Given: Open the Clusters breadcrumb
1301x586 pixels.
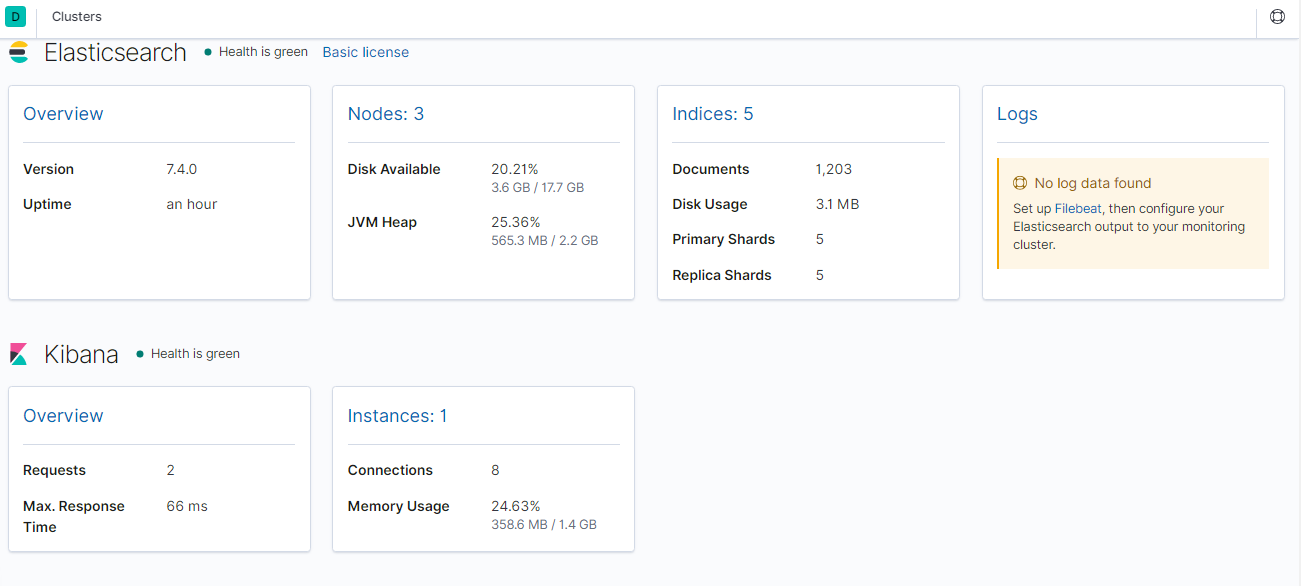Looking at the screenshot, I should (77, 17).
